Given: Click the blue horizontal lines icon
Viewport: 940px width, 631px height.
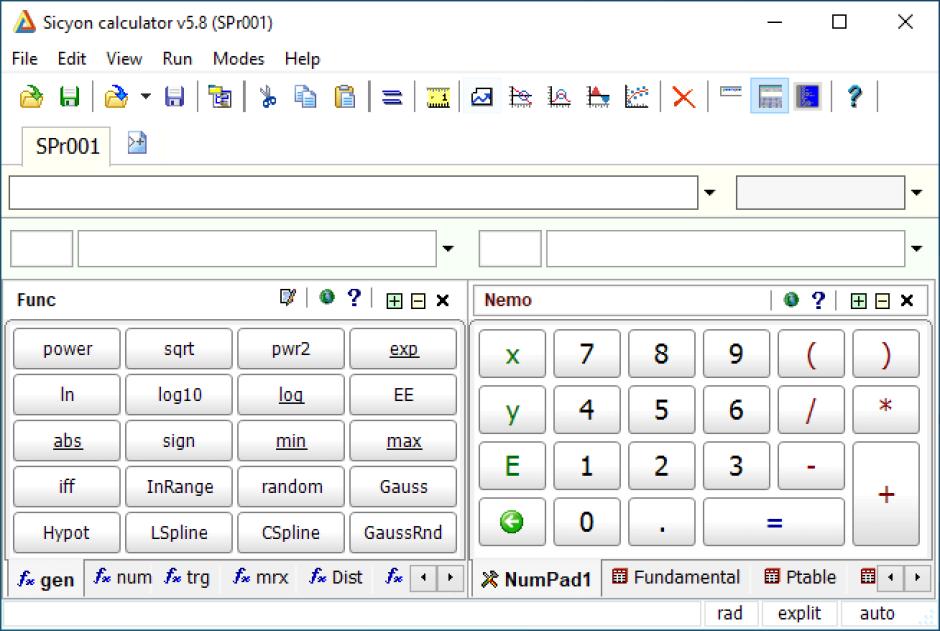Looking at the screenshot, I should tap(392, 96).
